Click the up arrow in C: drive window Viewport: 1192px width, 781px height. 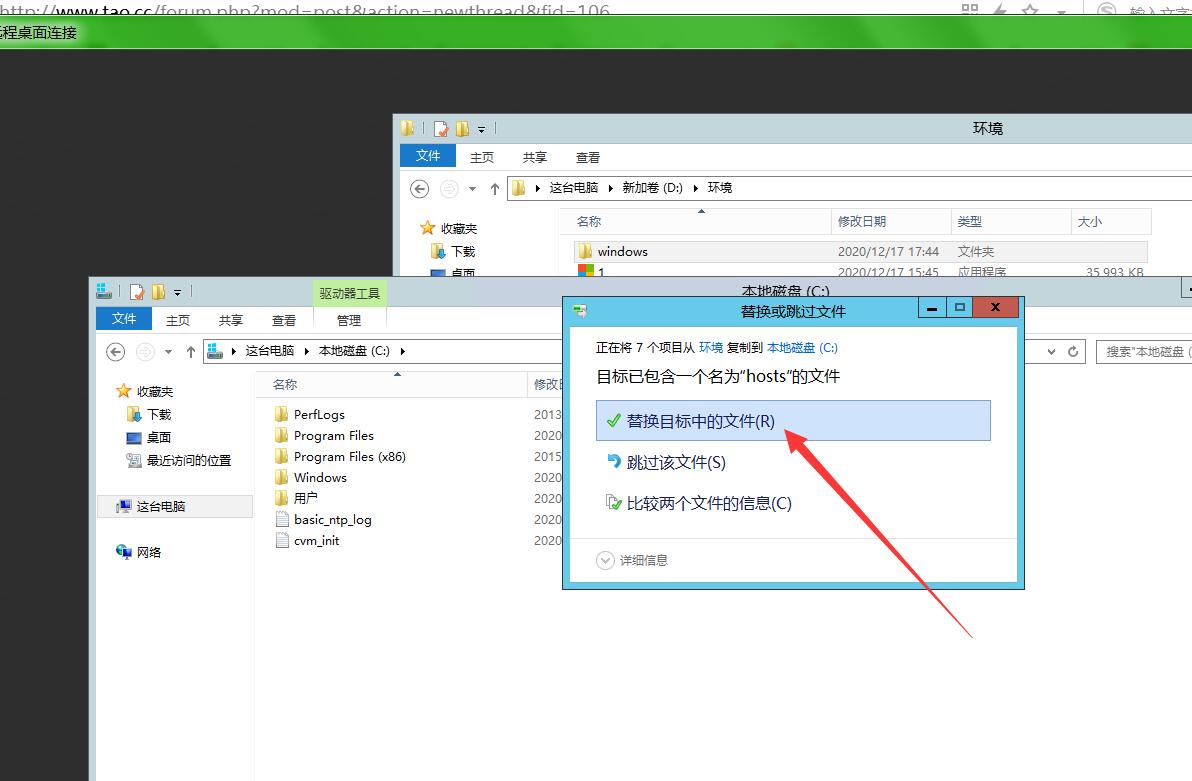point(190,351)
